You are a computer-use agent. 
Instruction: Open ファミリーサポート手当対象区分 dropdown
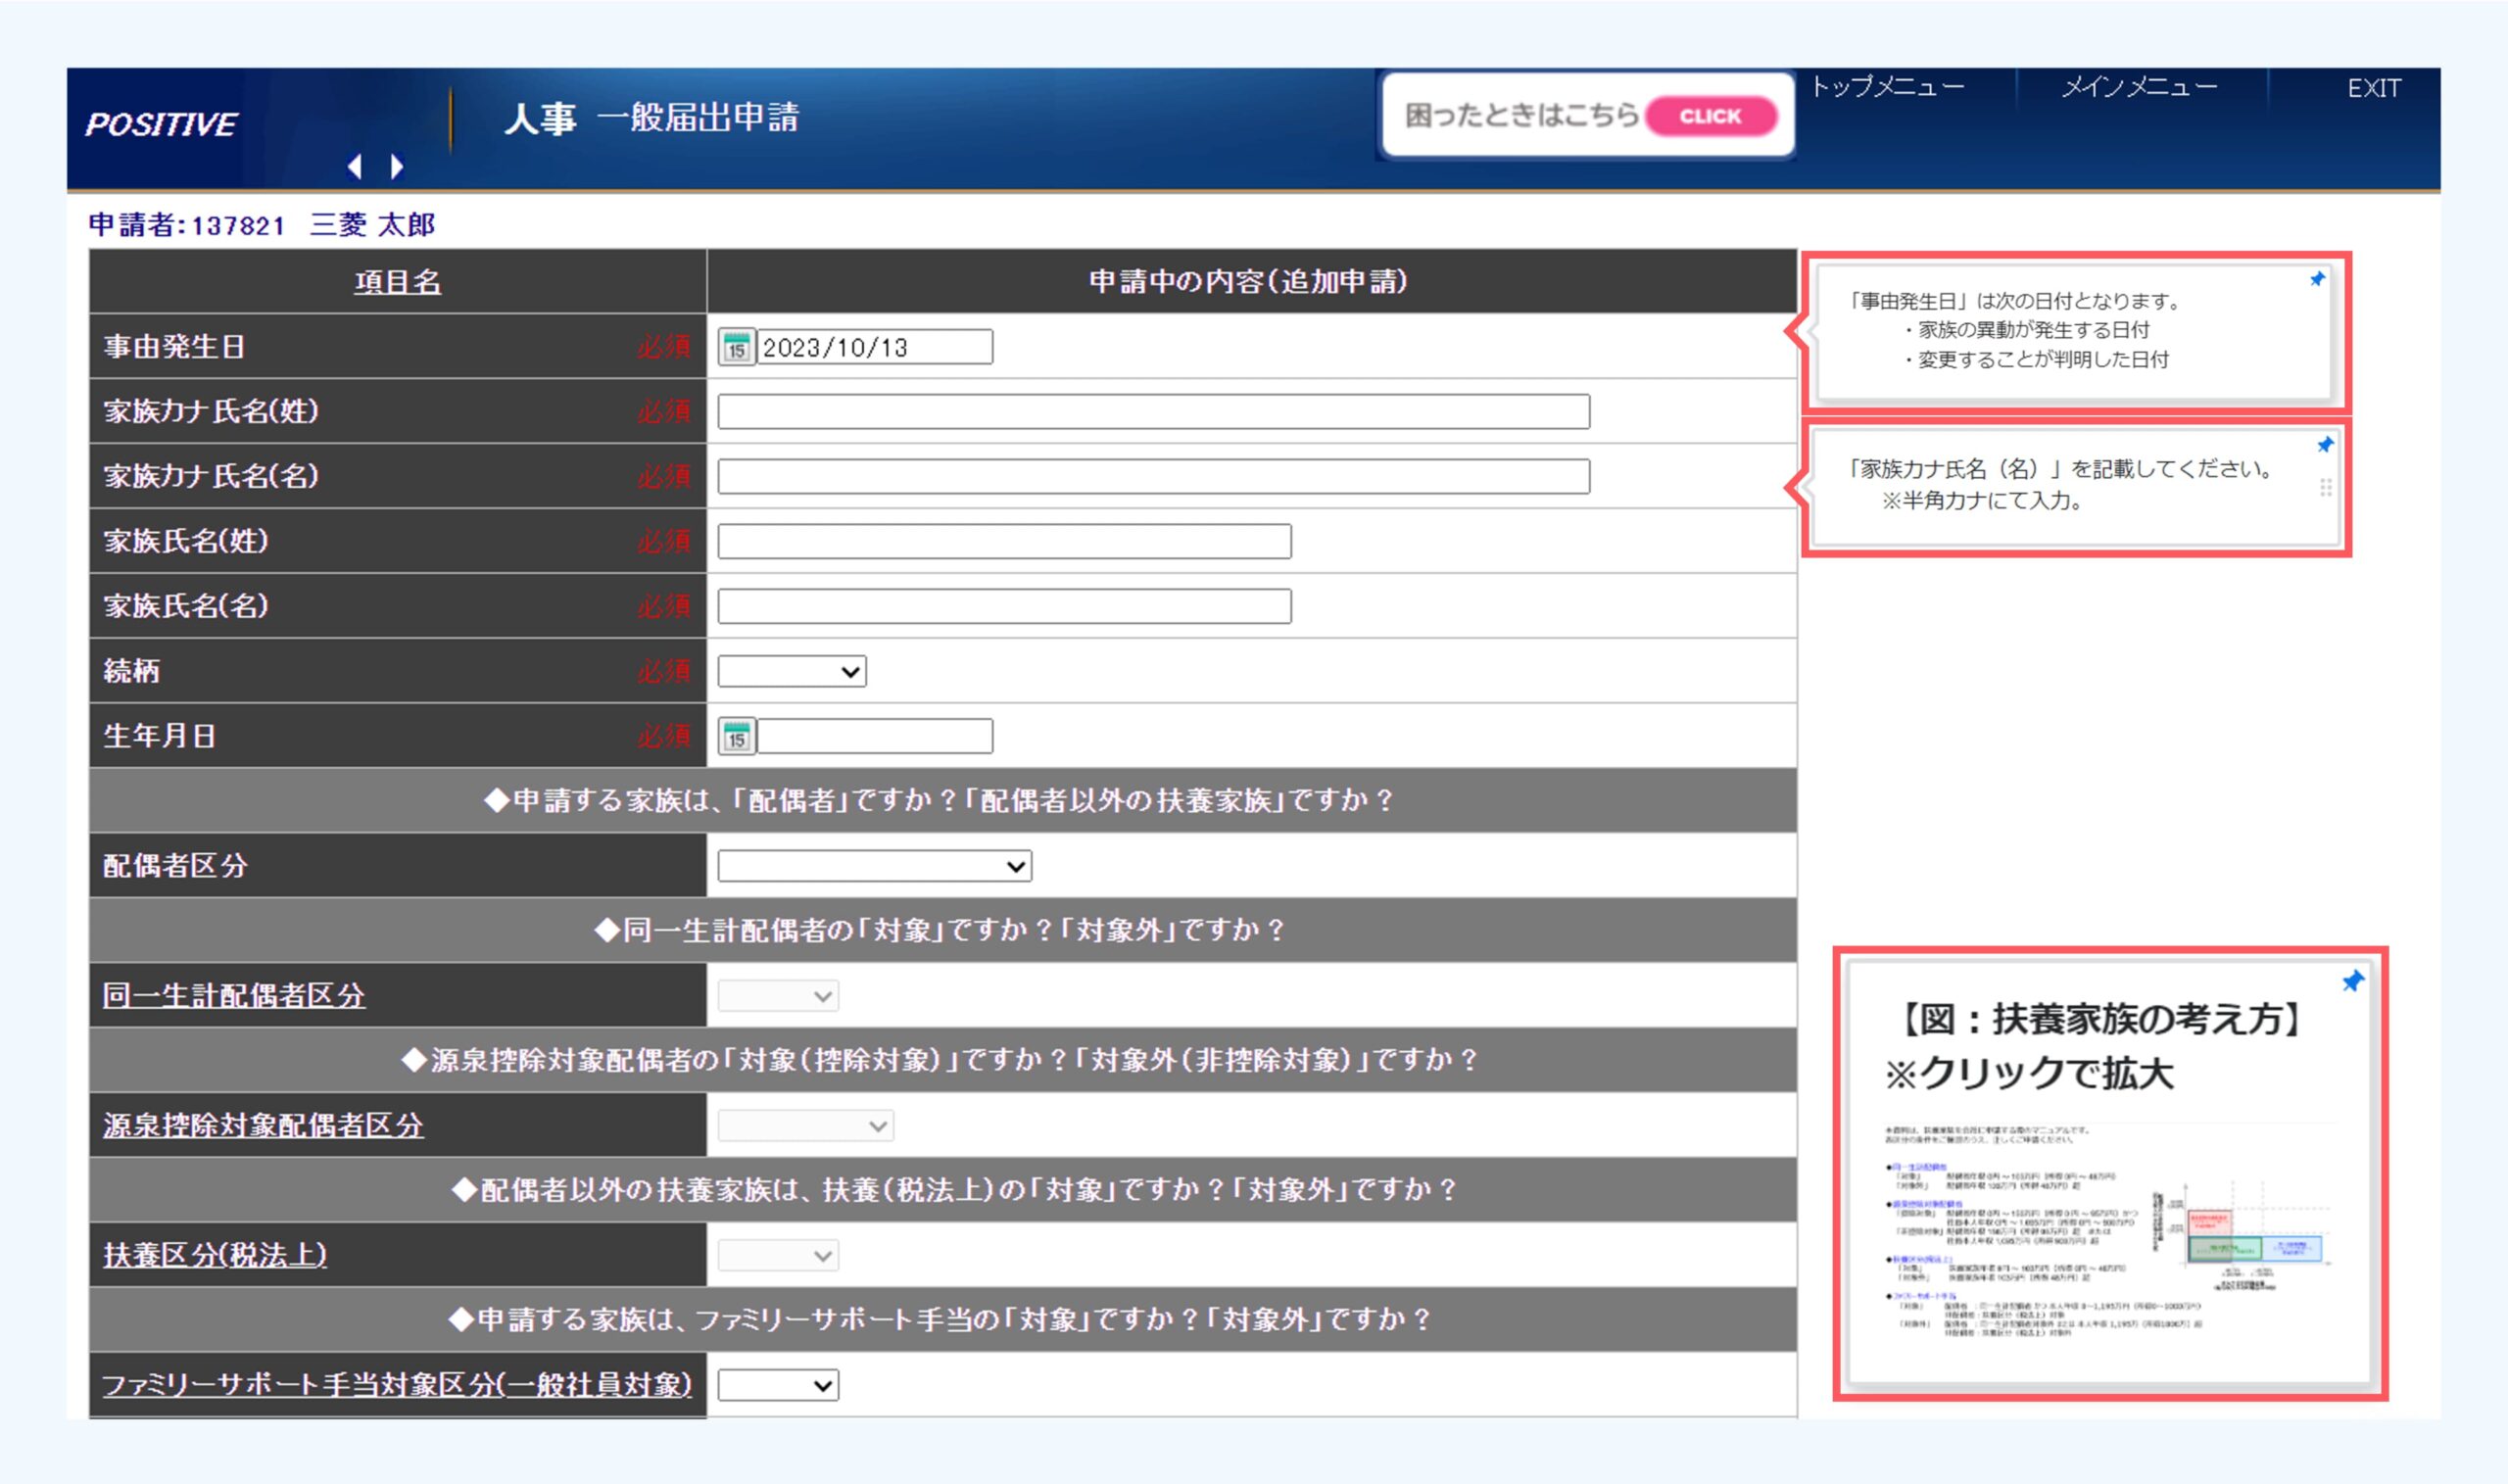777,1386
